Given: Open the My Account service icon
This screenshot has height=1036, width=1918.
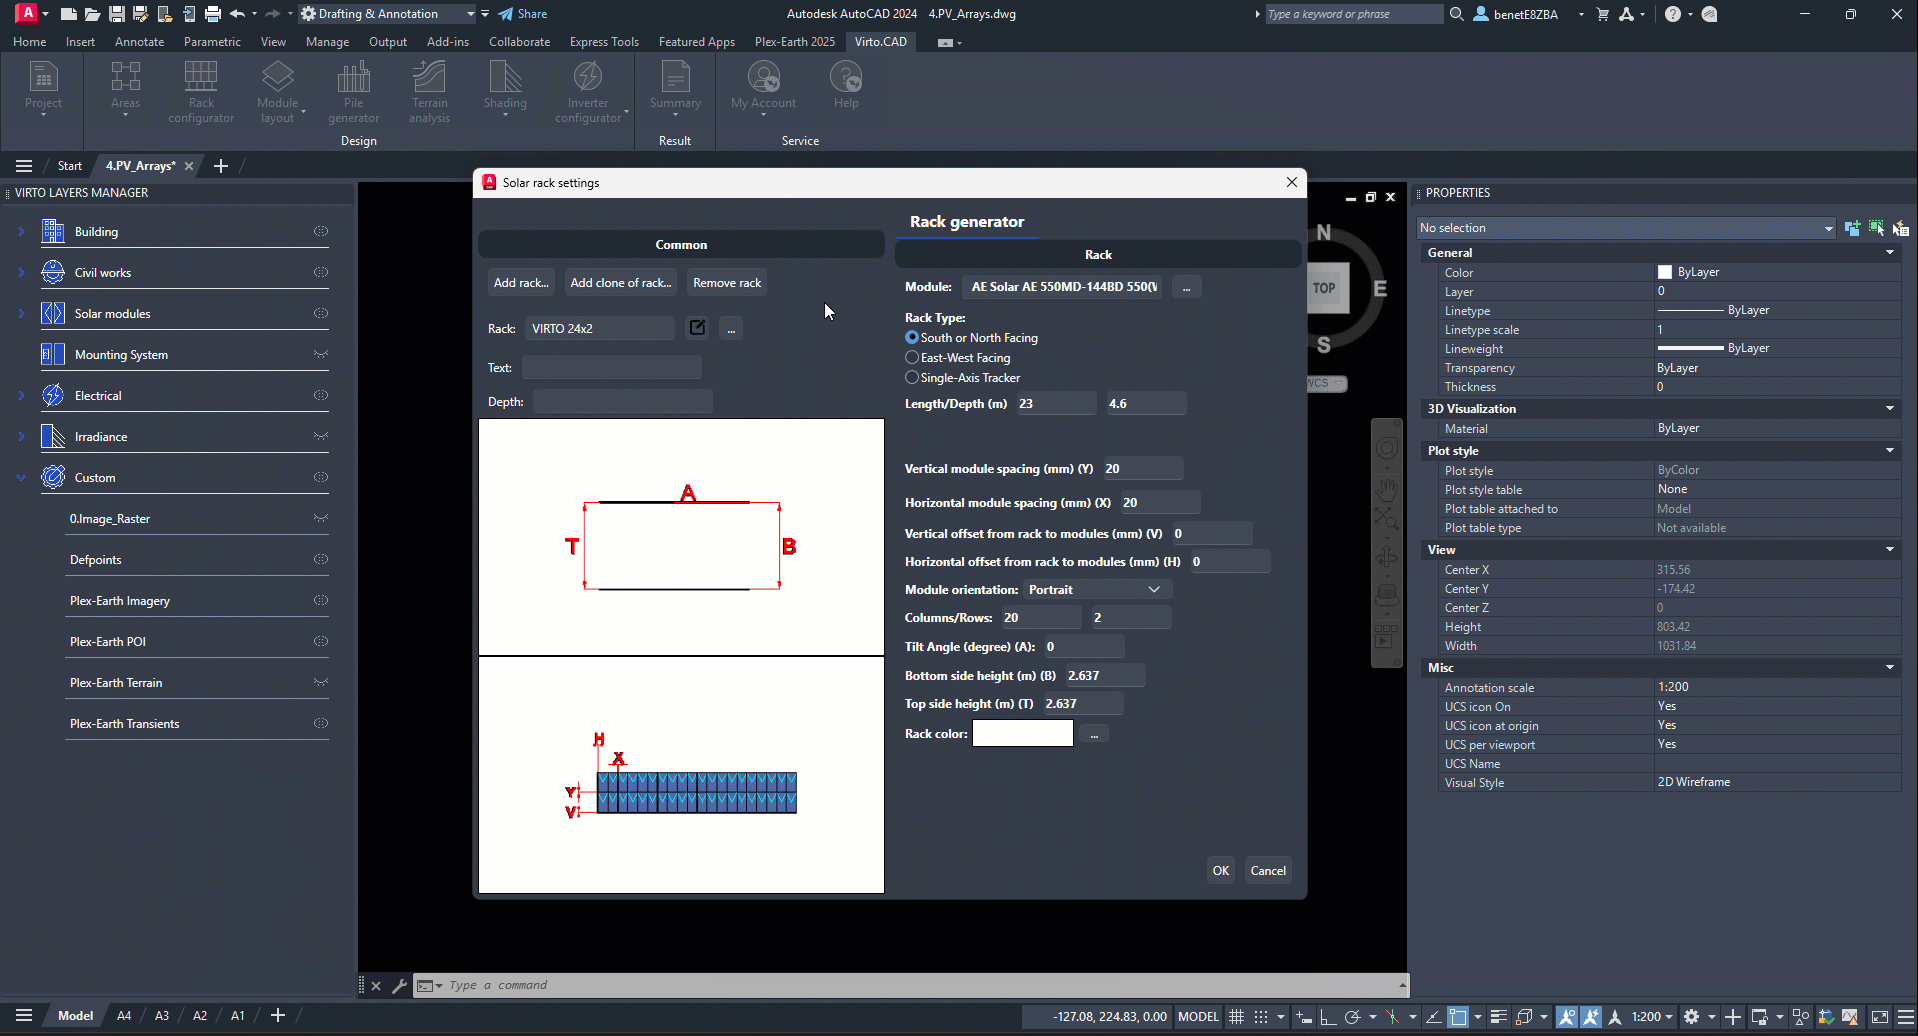Looking at the screenshot, I should (763, 88).
